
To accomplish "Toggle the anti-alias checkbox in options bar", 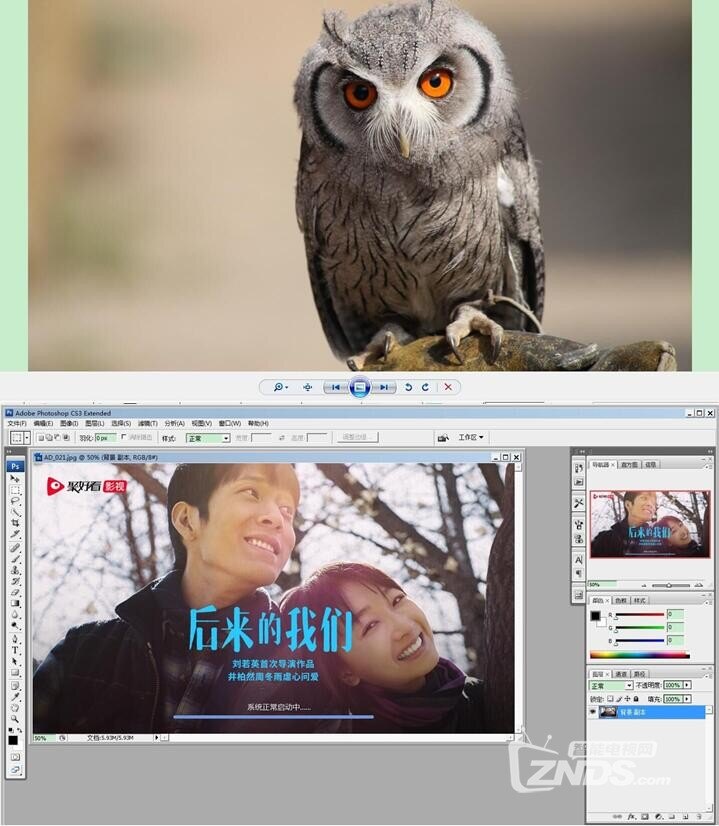I will pyautogui.click(x=124, y=437).
